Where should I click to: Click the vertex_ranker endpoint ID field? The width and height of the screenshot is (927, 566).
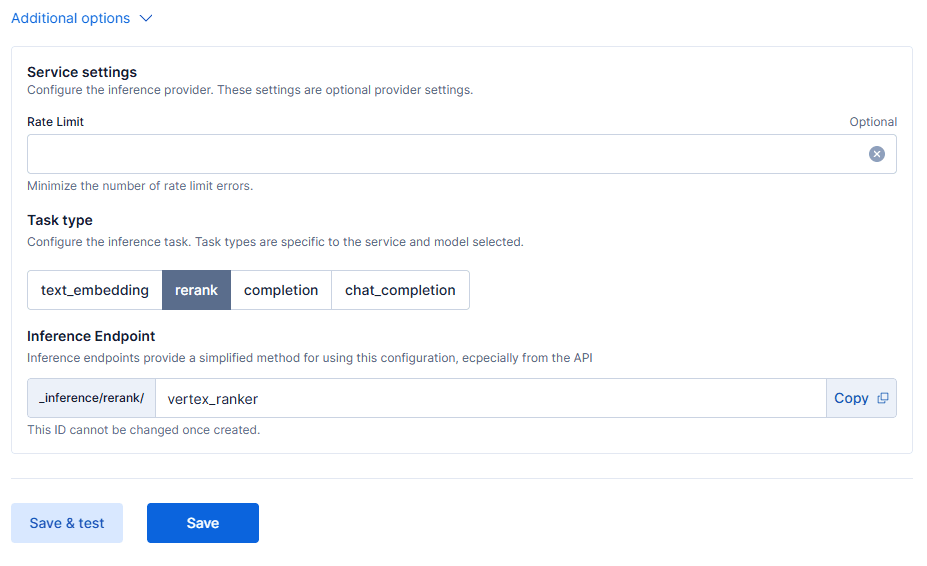tap(490, 398)
